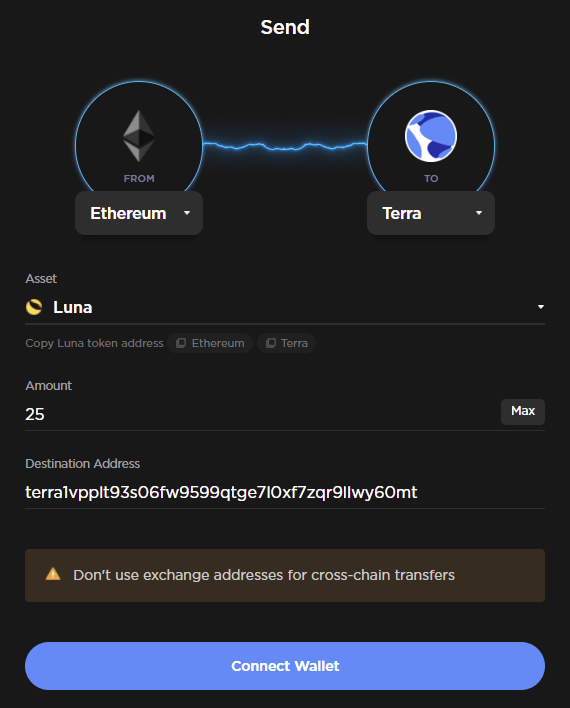Click the FROM label under Ethereum logo
This screenshot has width=570, height=708.
click(x=139, y=178)
